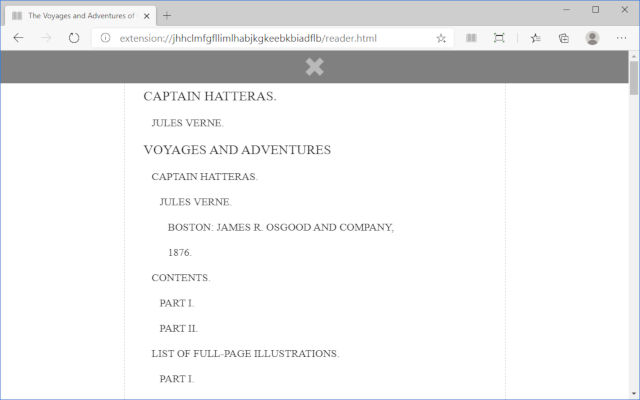
Task: Close the table of contents with the X icon
Action: point(314,67)
